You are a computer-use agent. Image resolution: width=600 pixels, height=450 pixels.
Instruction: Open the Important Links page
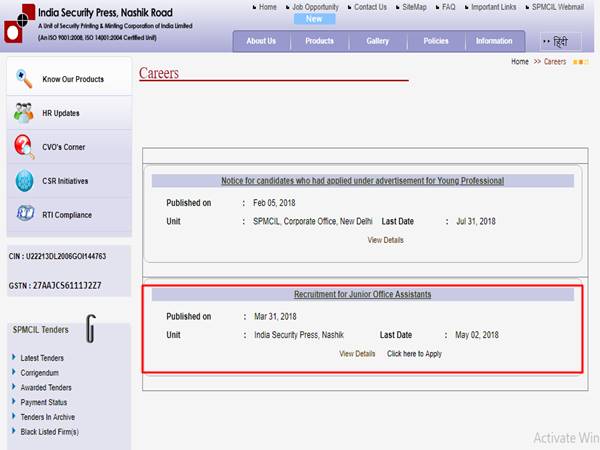pyautogui.click(x=494, y=7)
